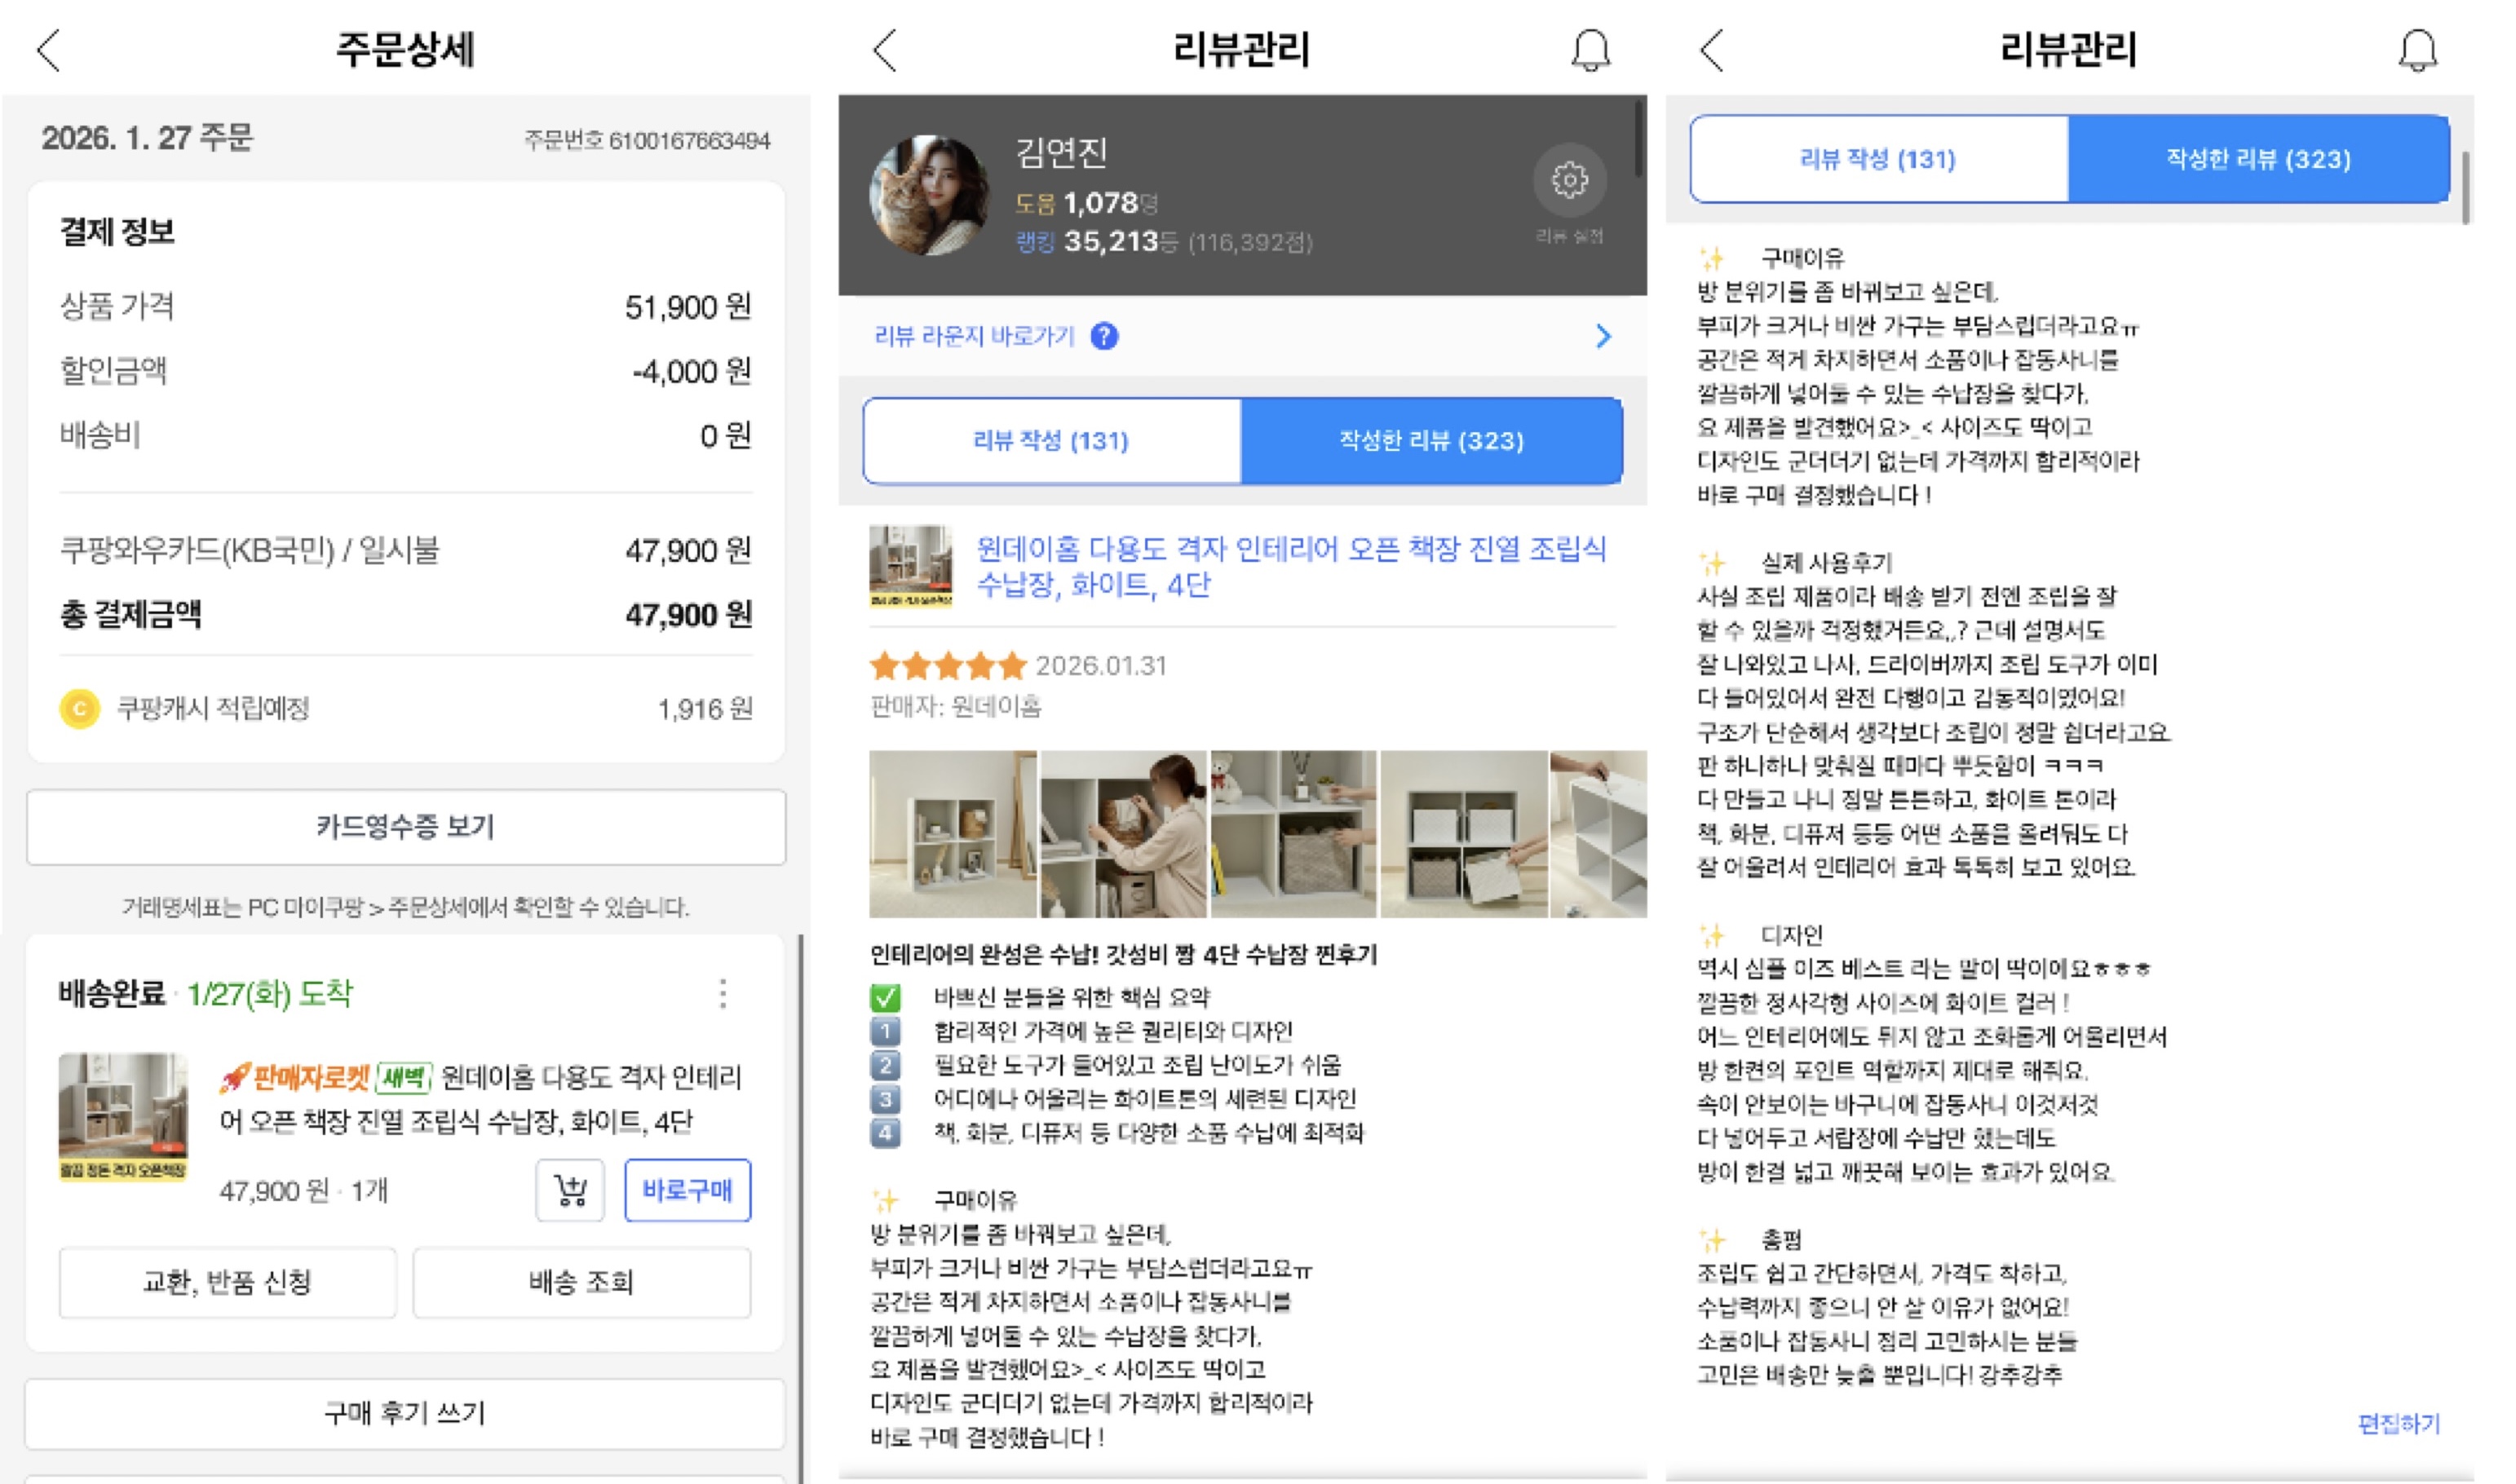Click scrollbar on the 주문상세 screen
Image resolution: width=2516 pixels, height=1484 pixels.
click(x=801, y=1208)
